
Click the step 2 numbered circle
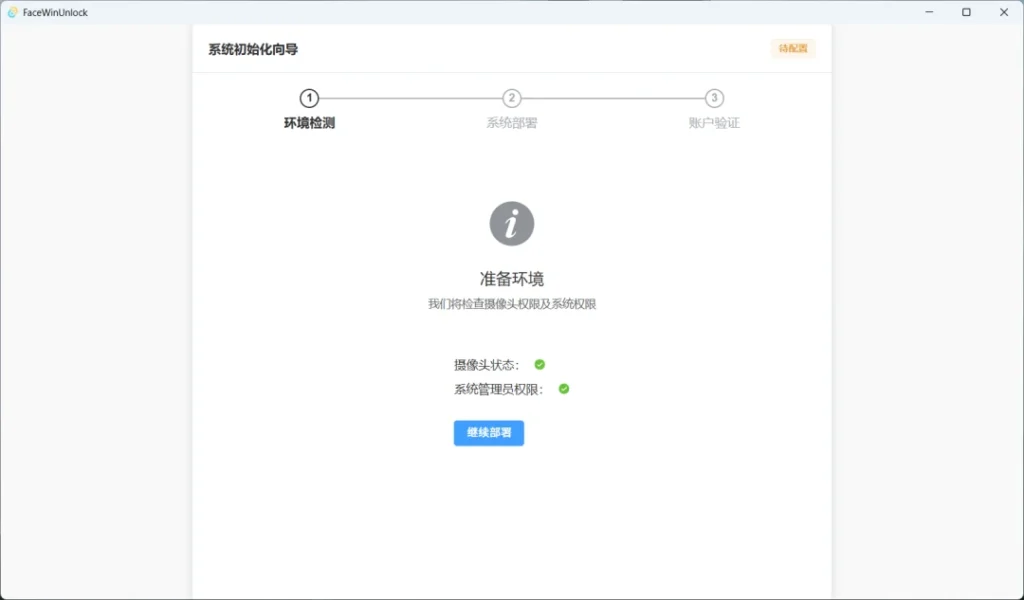(x=512, y=99)
